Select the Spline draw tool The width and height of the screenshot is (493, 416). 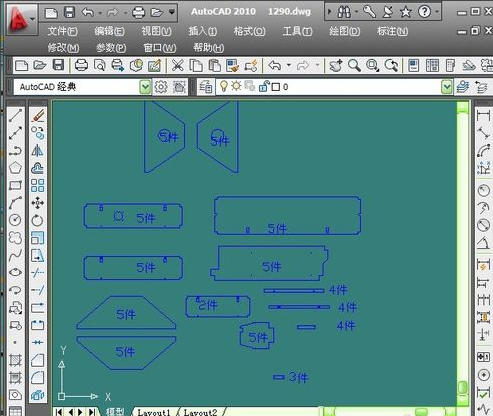15,255
